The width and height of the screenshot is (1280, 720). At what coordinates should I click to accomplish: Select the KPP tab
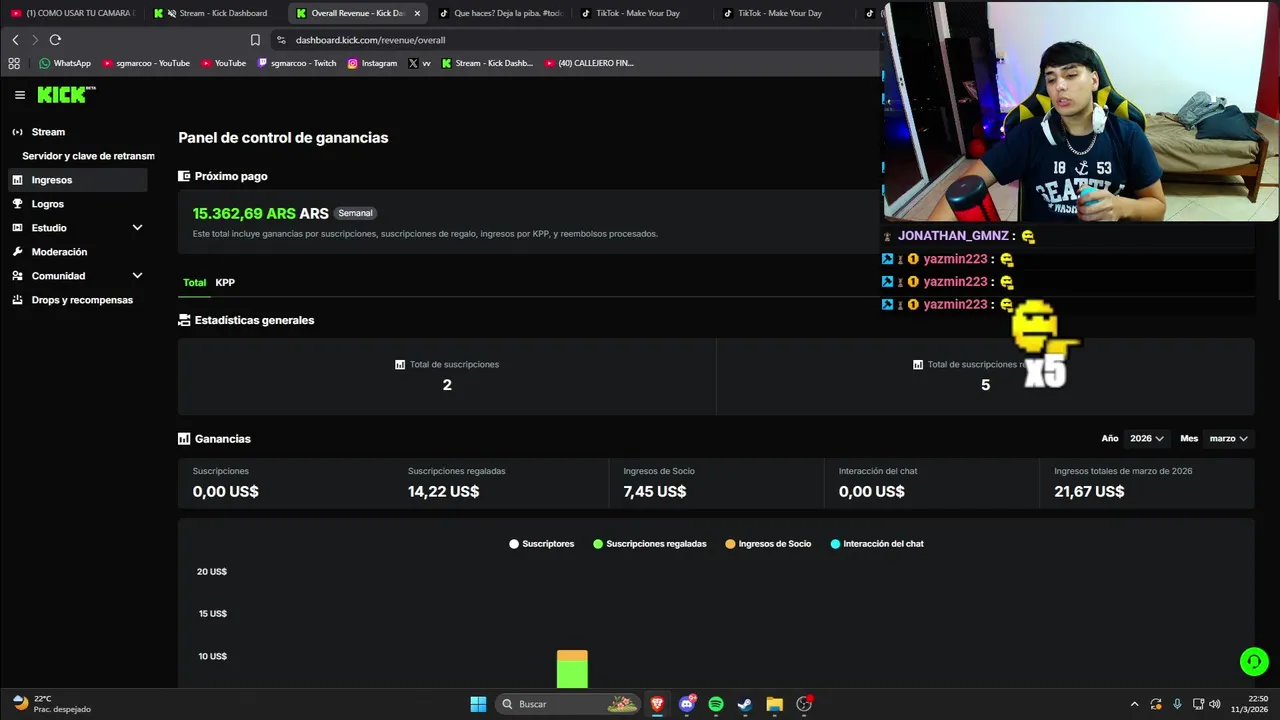tap(225, 283)
